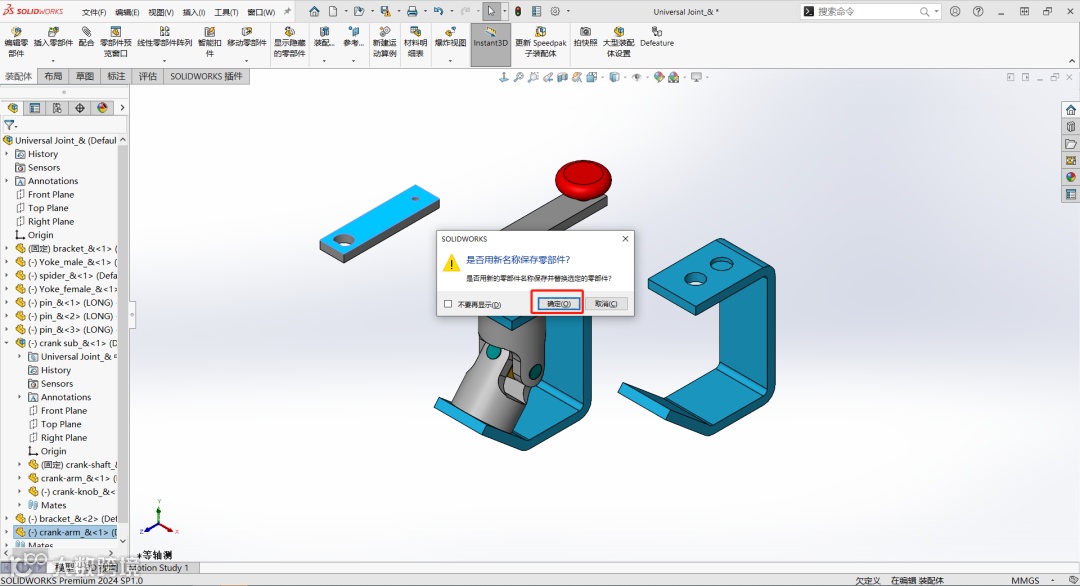
Task: Open 大型装配体设置 large assembly settings
Action: [x=619, y=43]
